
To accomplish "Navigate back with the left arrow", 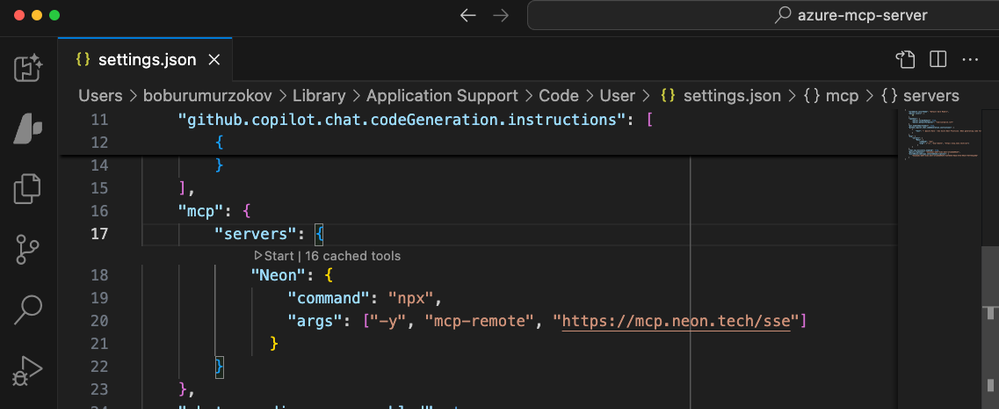I will pyautogui.click(x=468, y=16).
